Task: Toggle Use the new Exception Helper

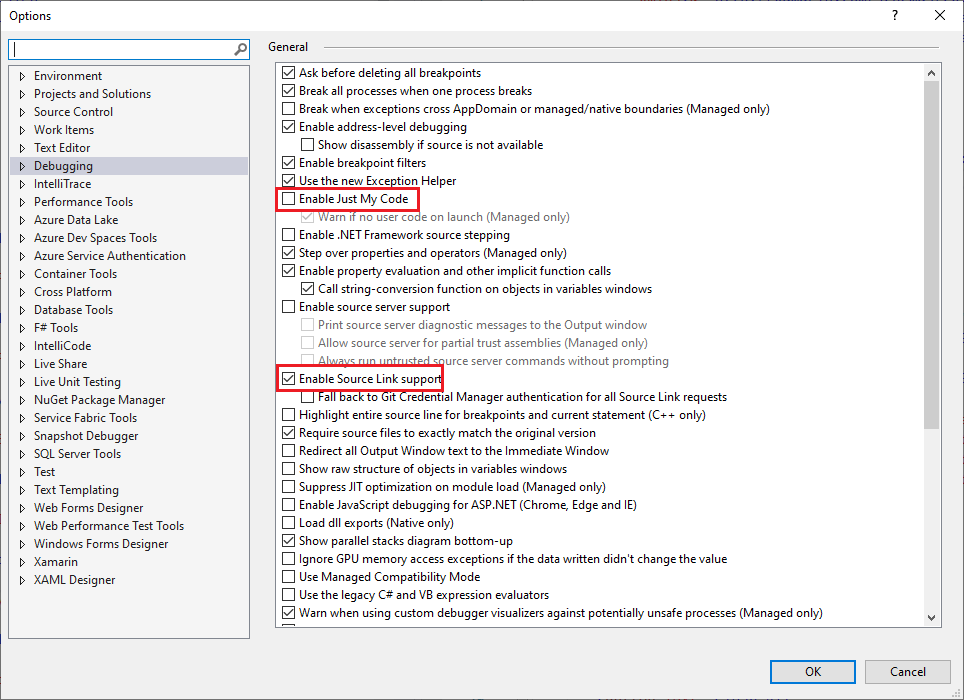Action: [x=288, y=181]
